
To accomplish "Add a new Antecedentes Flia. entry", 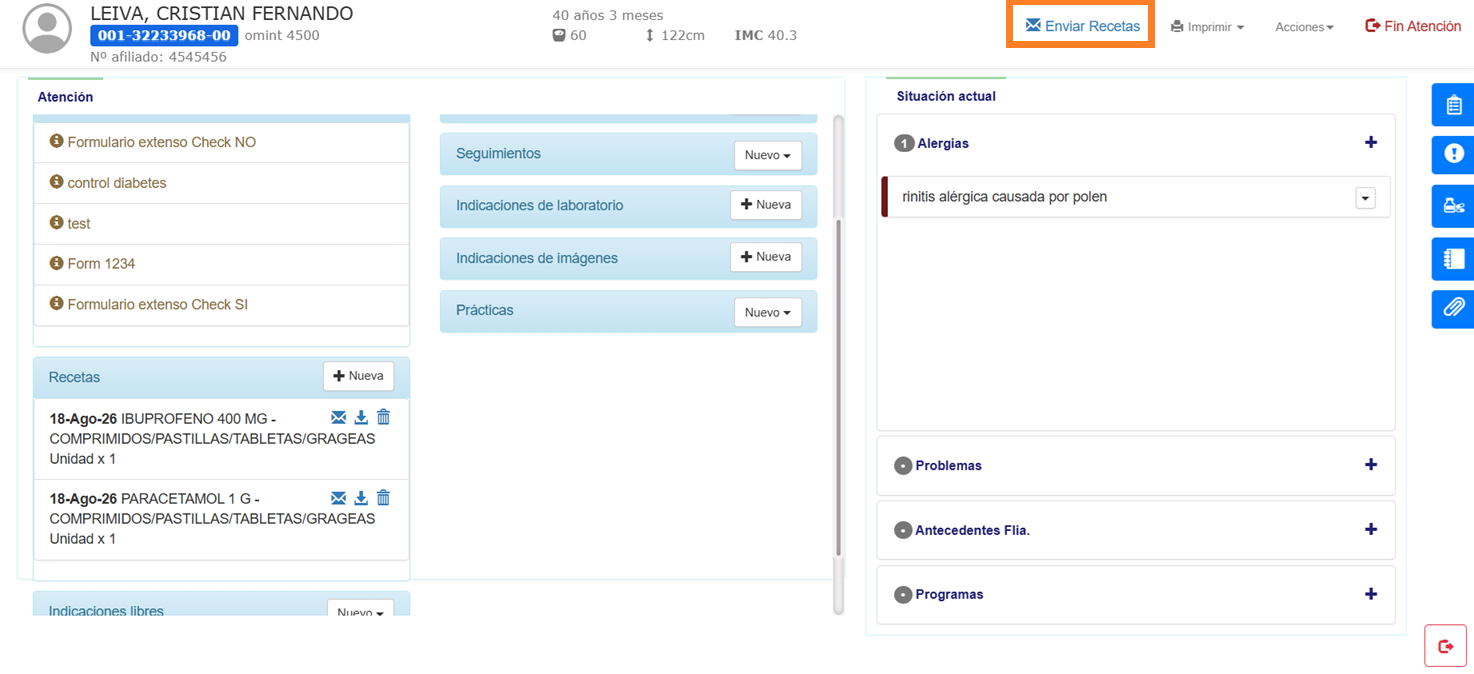I will pyautogui.click(x=1370, y=530).
